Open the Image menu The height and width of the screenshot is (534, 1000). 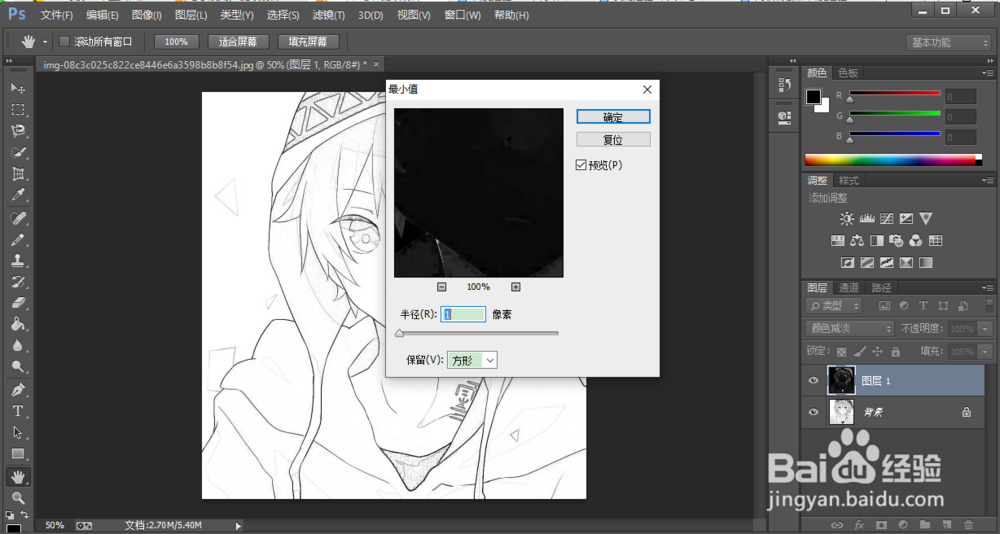(x=146, y=15)
